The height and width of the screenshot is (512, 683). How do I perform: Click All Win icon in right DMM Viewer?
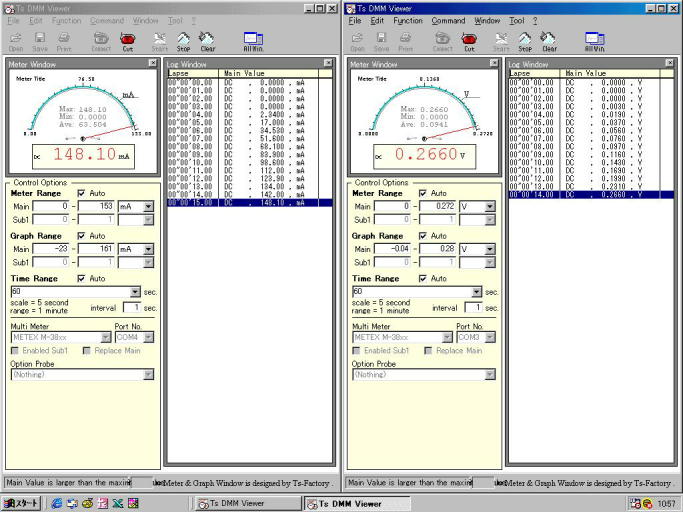click(595, 42)
